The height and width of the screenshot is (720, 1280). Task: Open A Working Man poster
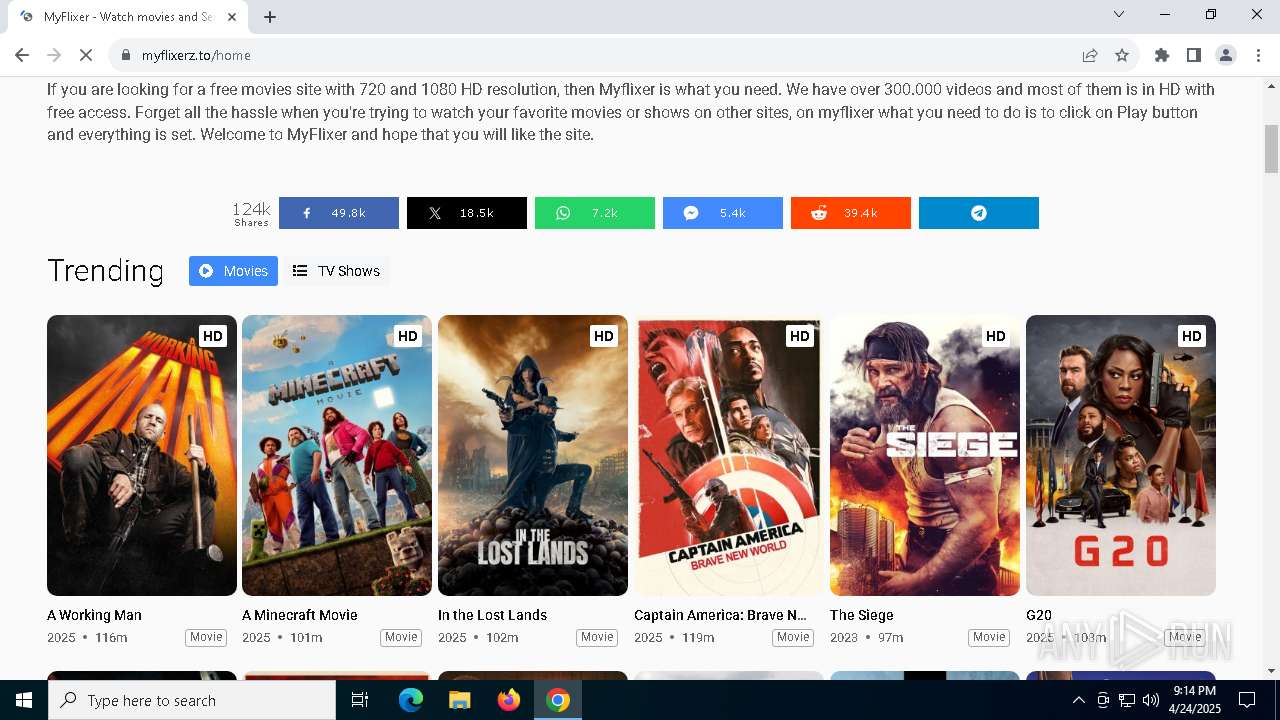pos(142,455)
